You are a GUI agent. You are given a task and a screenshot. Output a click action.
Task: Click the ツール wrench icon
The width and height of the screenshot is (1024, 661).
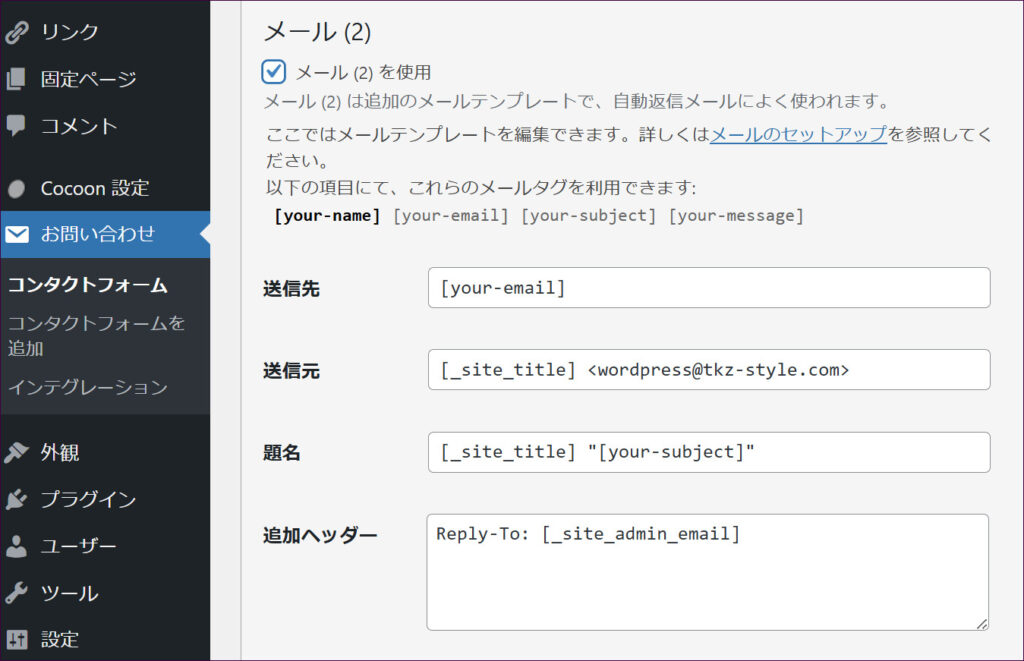click(16, 593)
